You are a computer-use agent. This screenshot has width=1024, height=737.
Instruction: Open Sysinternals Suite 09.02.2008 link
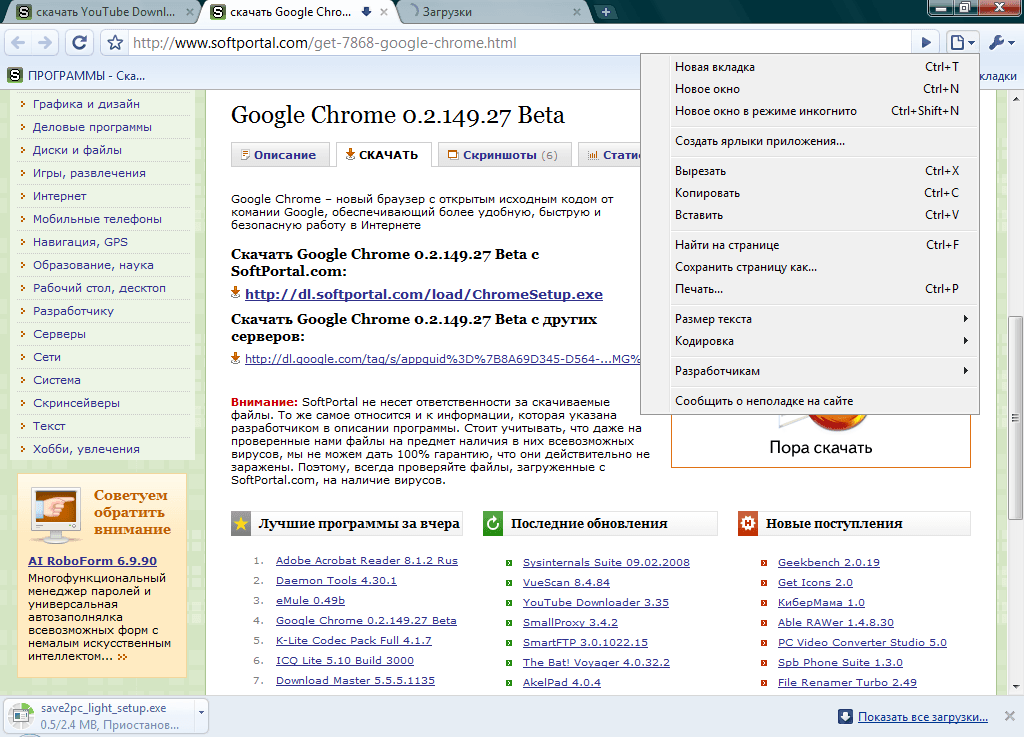(606, 563)
